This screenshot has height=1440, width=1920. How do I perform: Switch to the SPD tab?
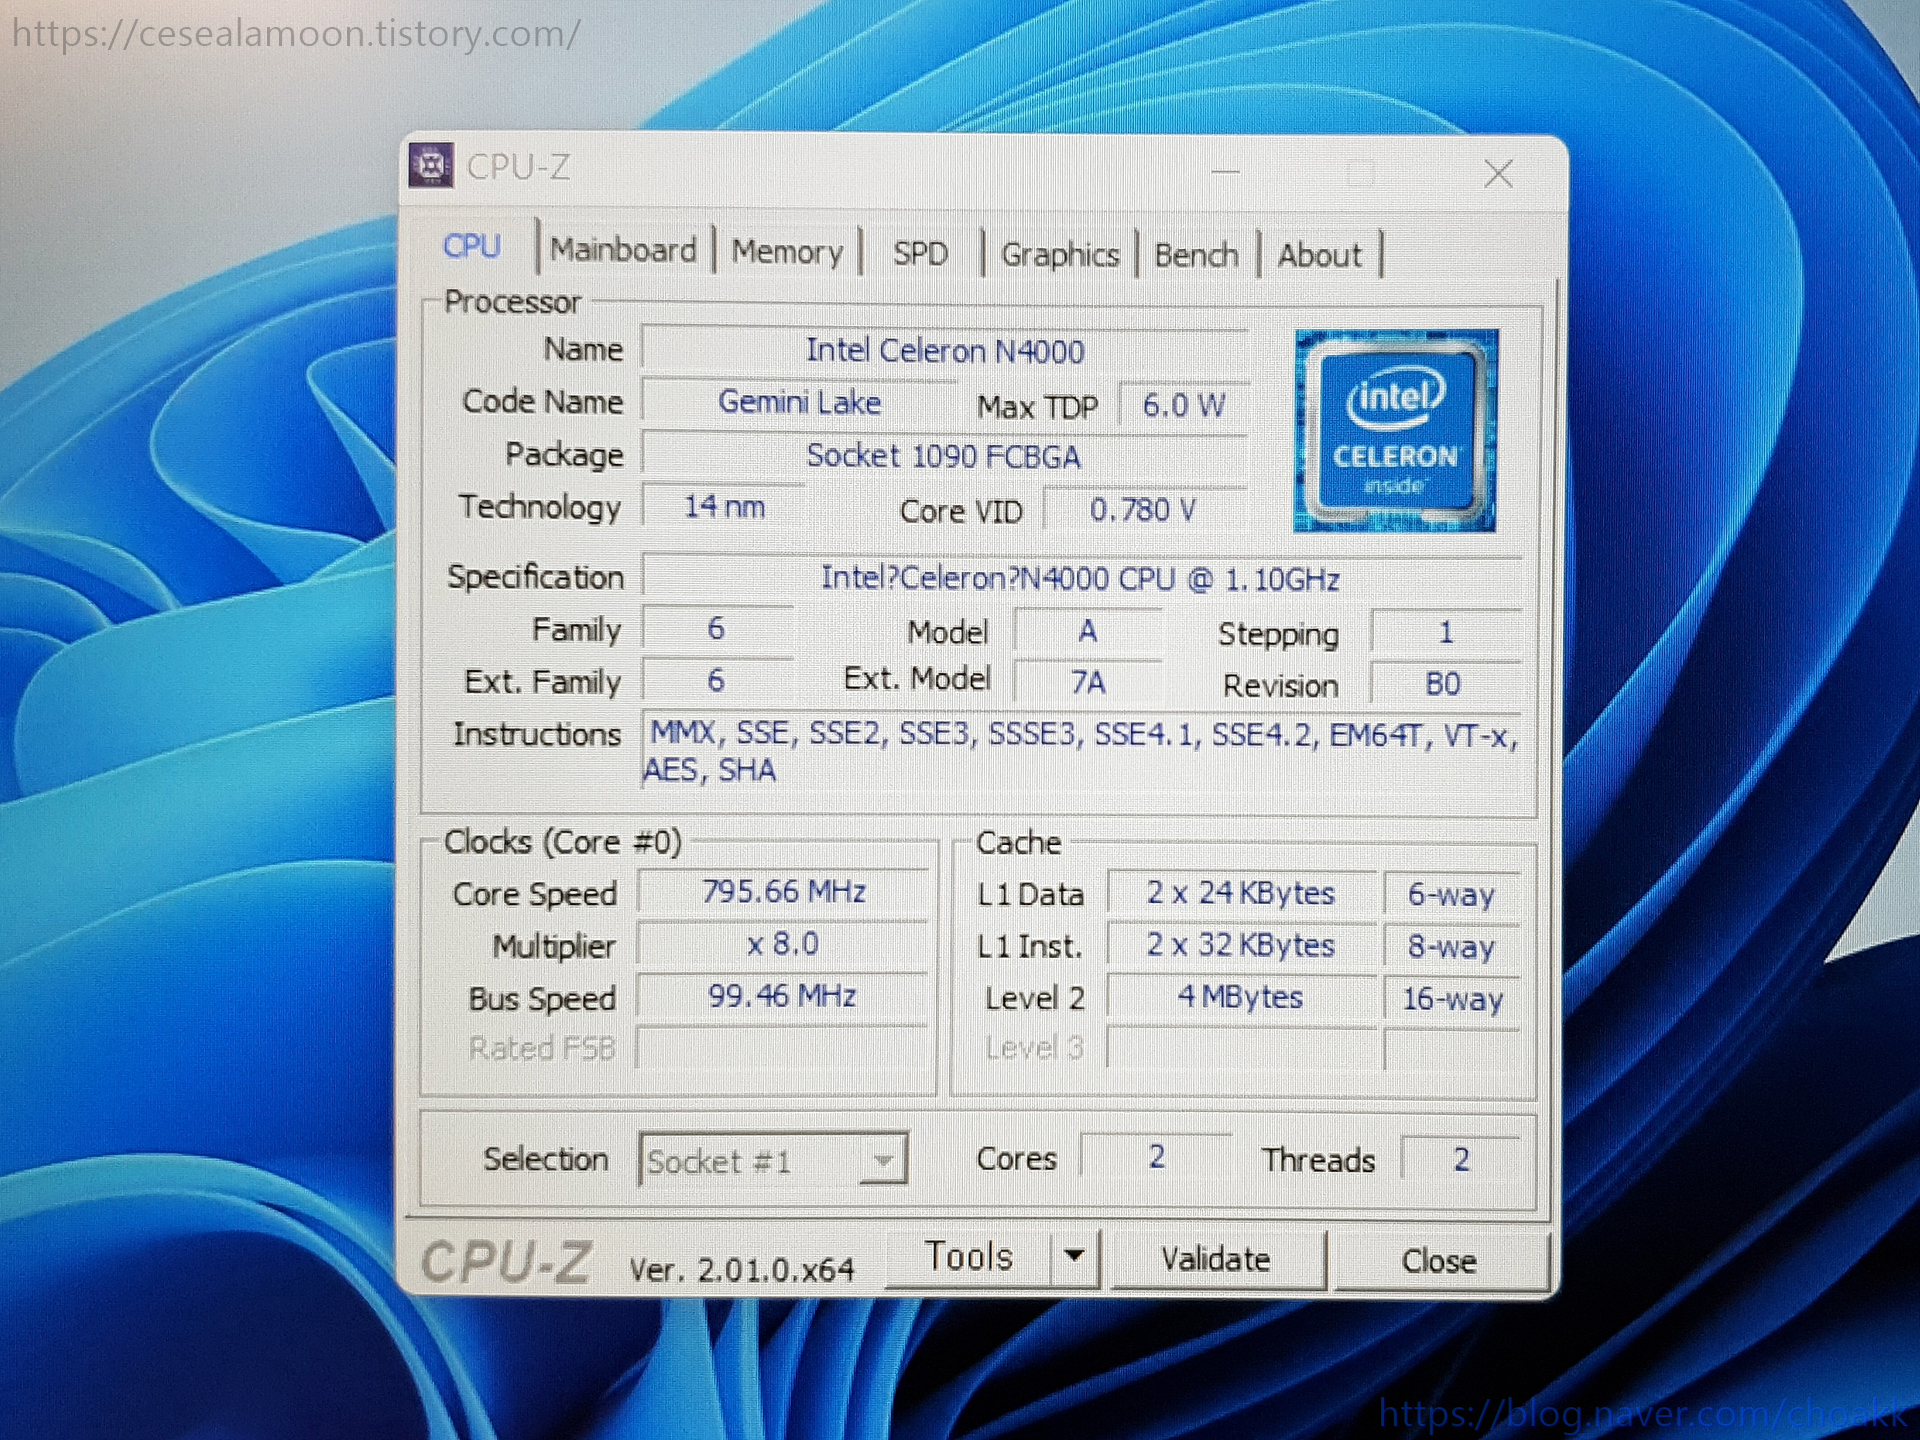click(920, 253)
